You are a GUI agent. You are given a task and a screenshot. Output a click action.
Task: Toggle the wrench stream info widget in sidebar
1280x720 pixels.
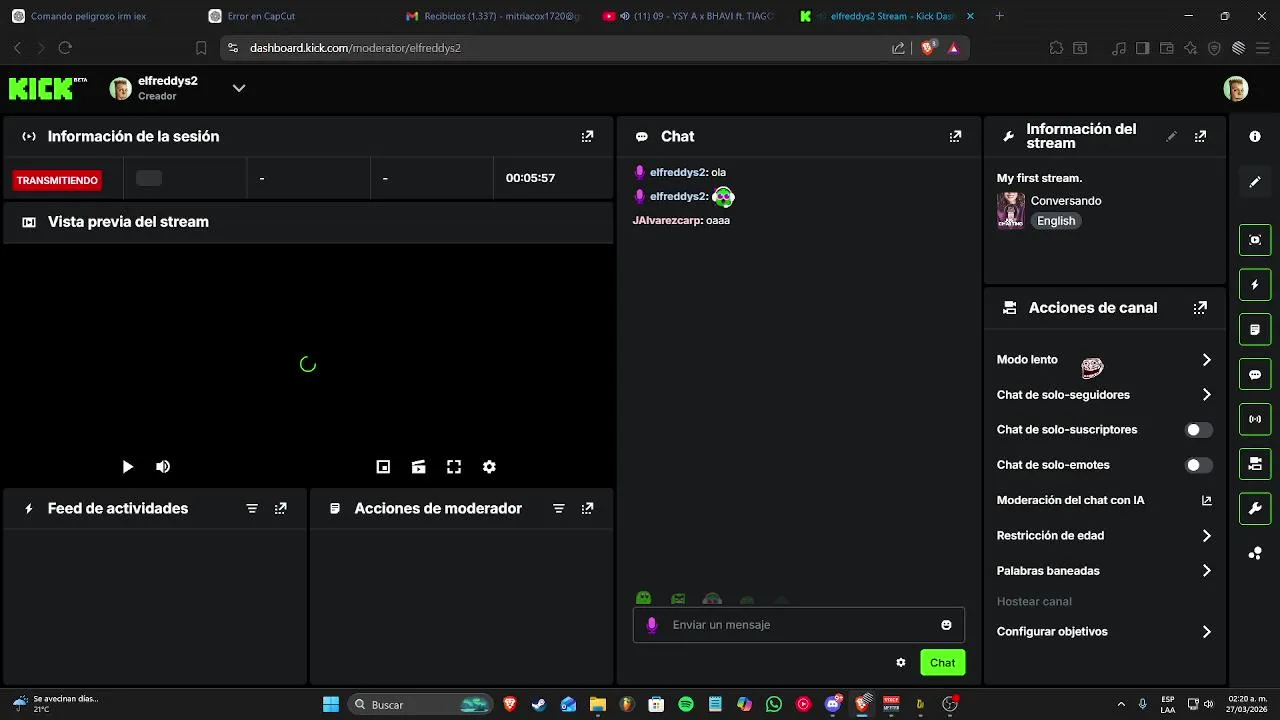[1255, 509]
